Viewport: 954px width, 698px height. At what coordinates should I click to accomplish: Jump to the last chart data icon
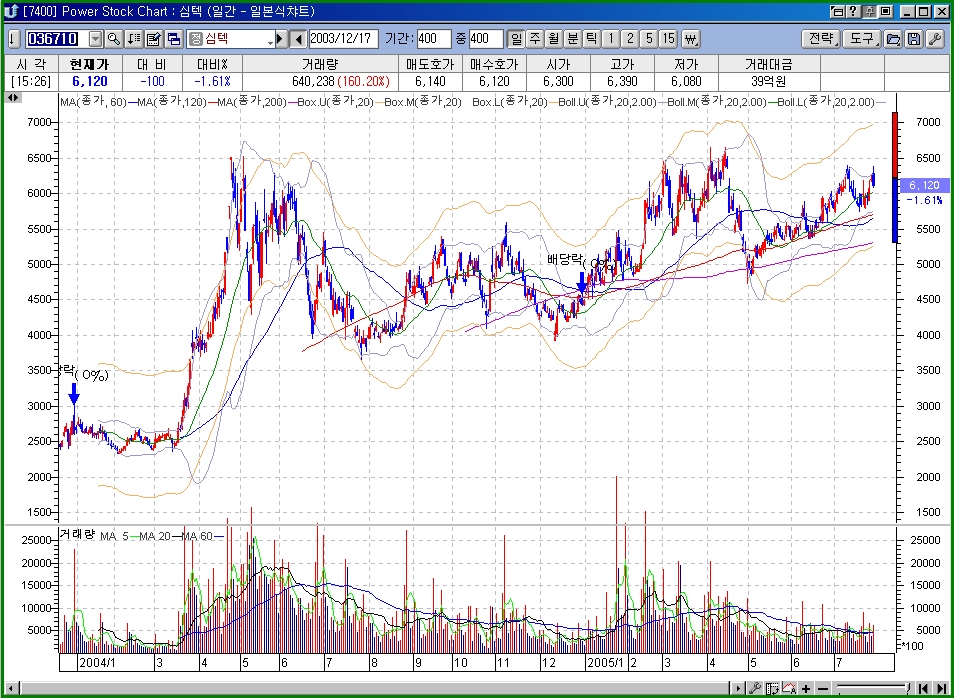pos(943,689)
